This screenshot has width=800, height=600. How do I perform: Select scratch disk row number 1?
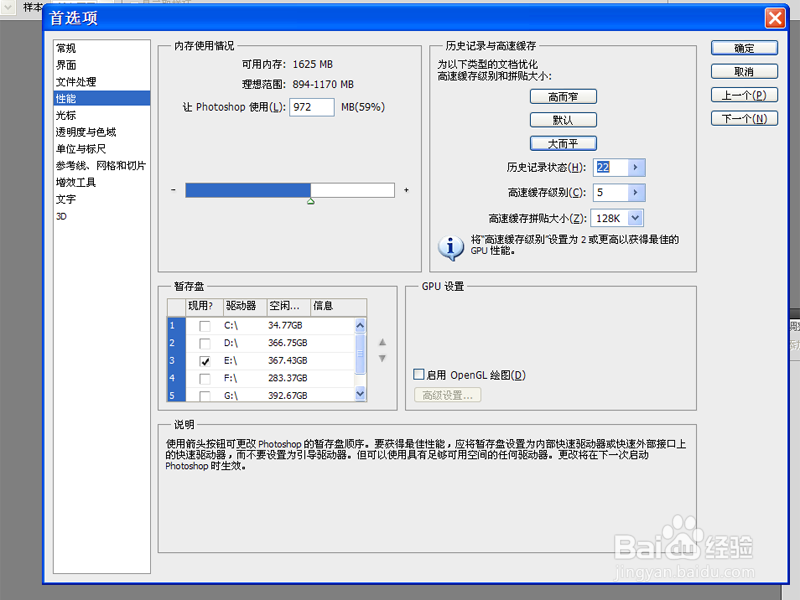[x=176, y=326]
